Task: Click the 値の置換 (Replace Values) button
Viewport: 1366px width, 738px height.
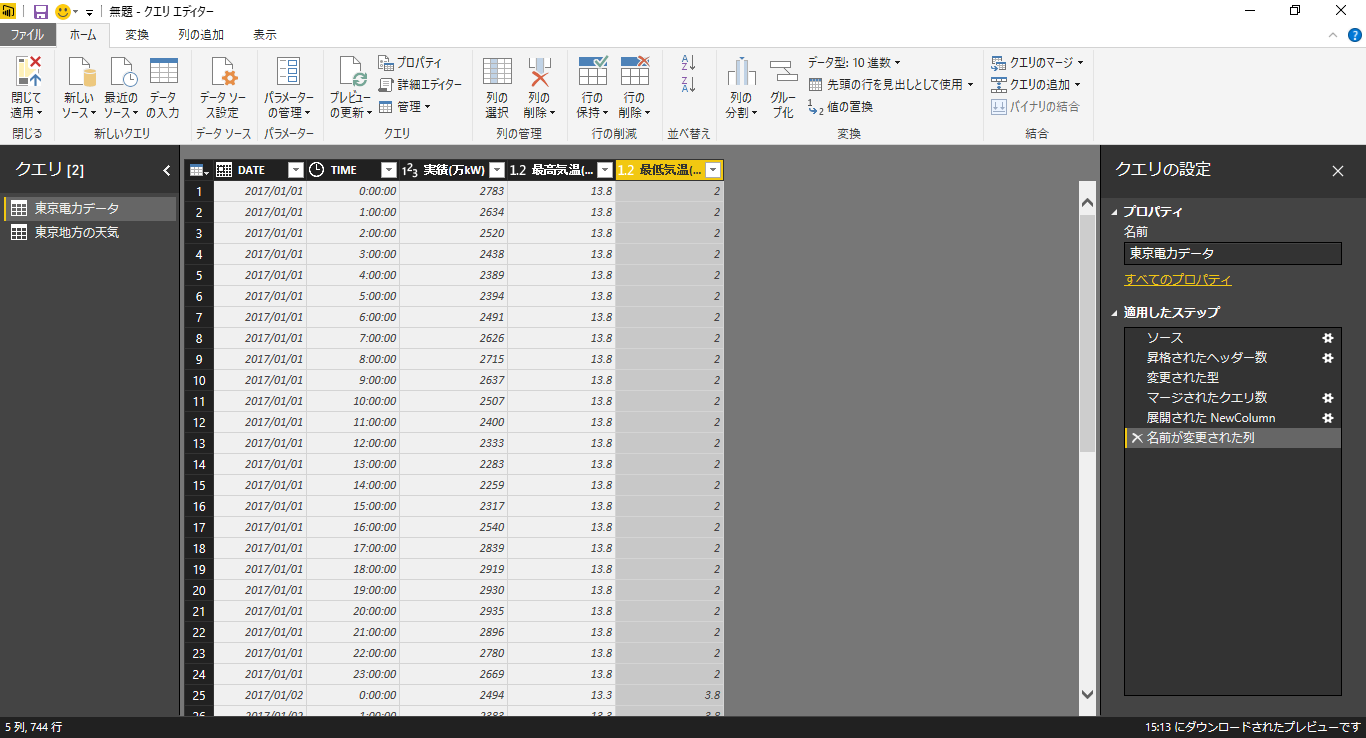Action: (x=841, y=106)
